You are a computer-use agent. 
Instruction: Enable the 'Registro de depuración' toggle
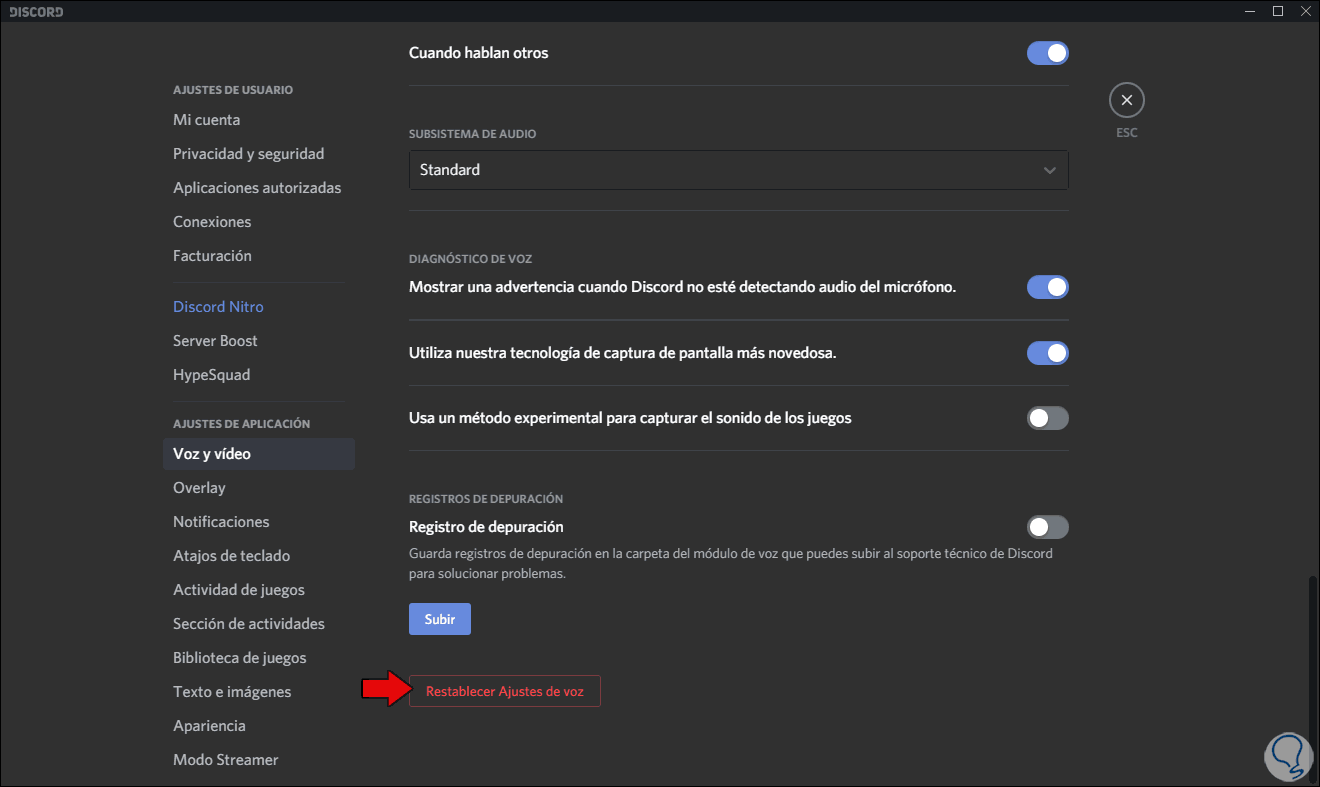(1047, 527)
